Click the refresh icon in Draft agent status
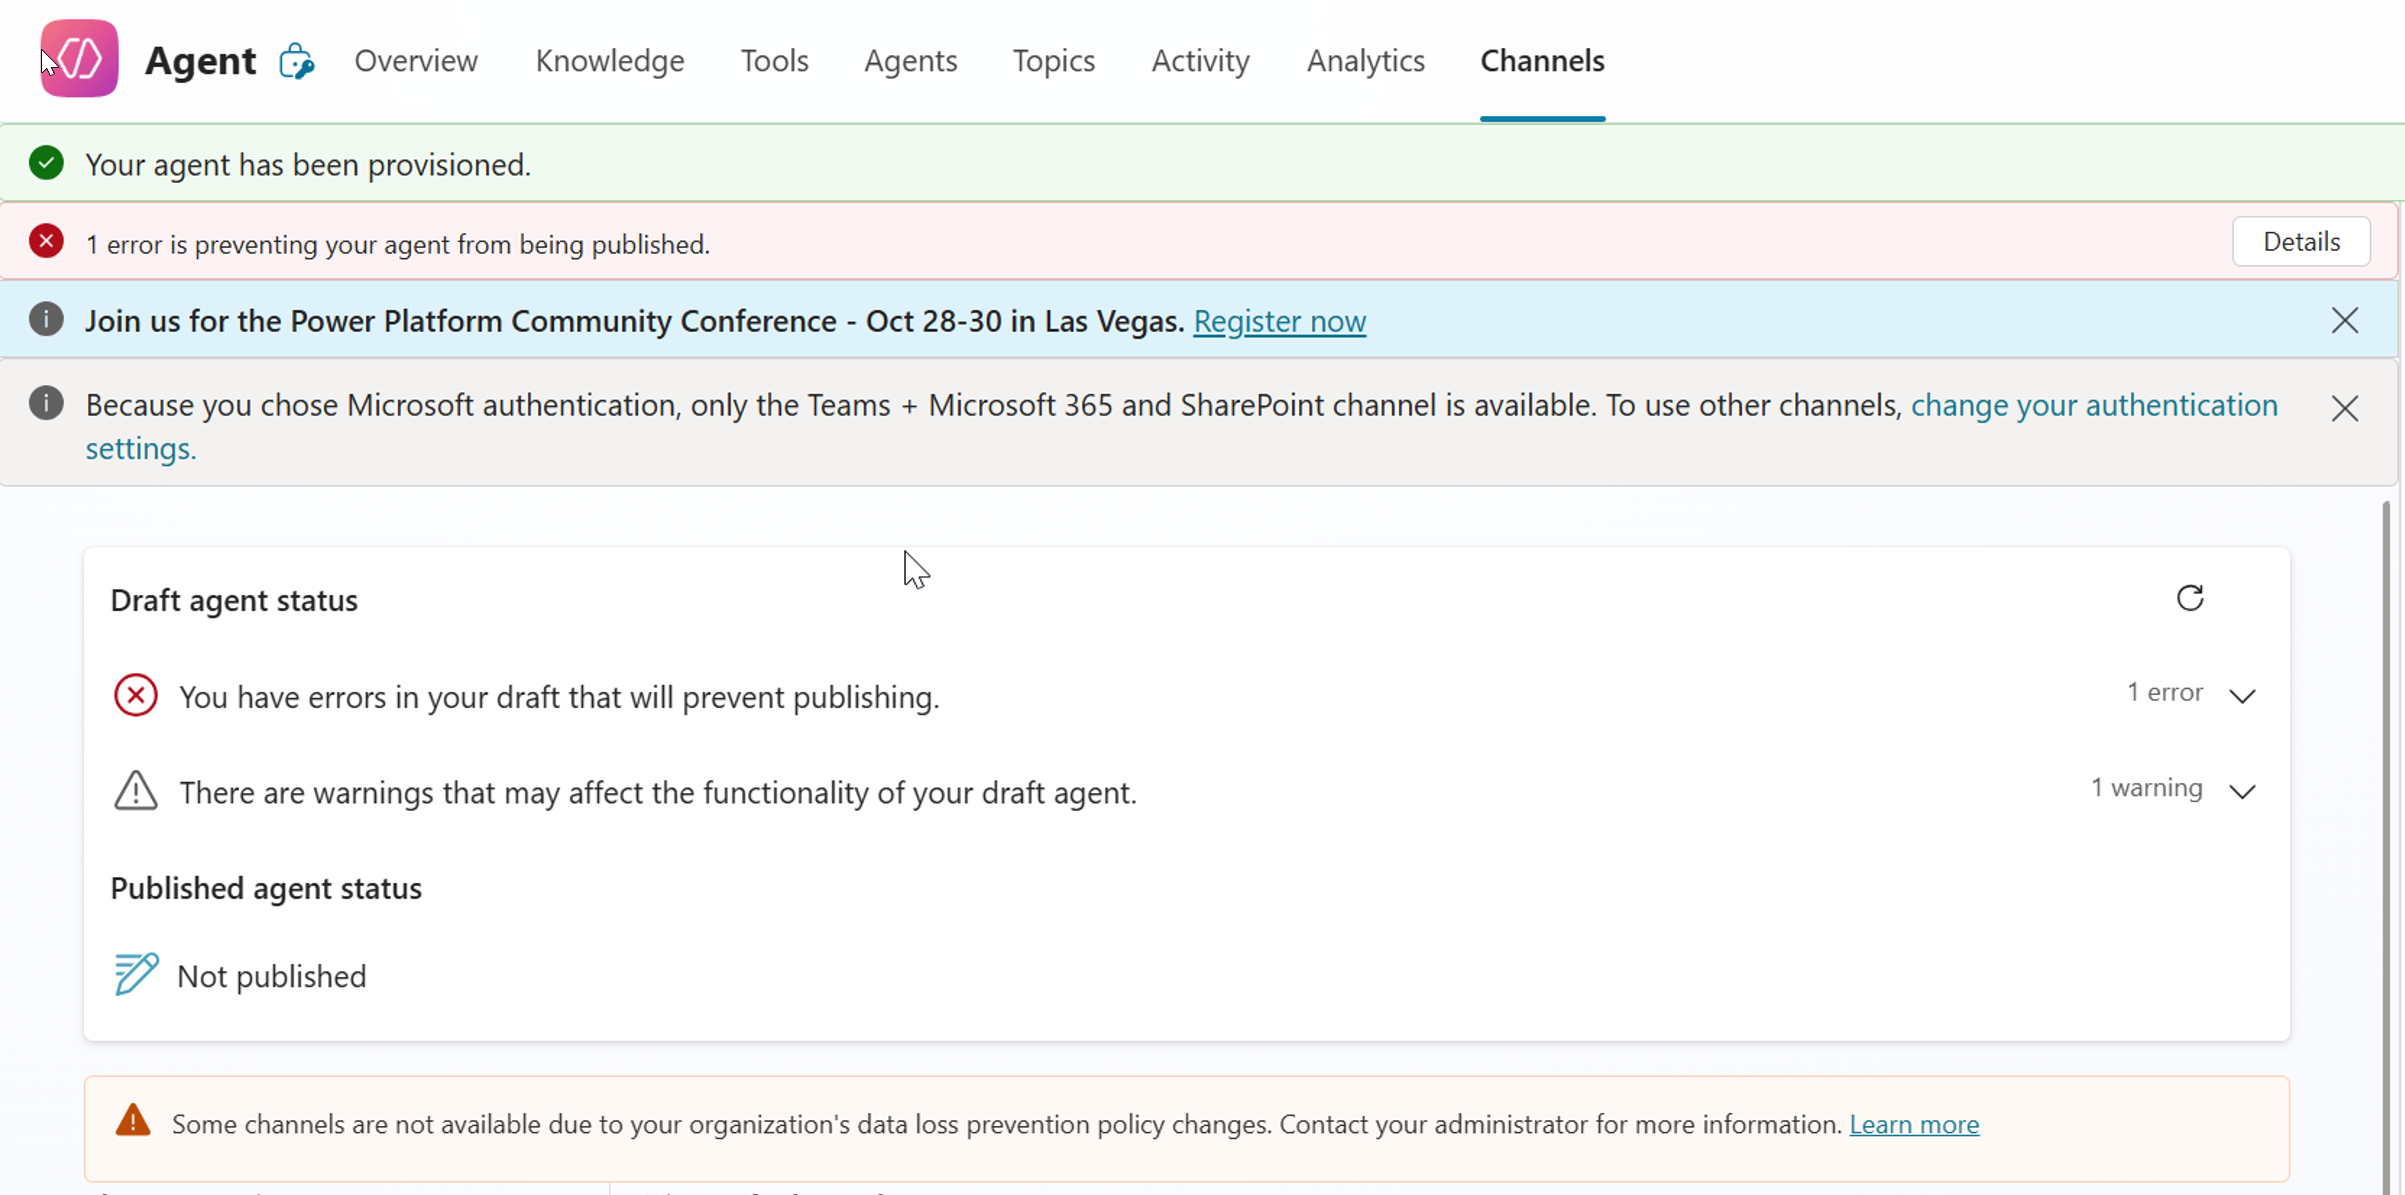 point(2190,598)
